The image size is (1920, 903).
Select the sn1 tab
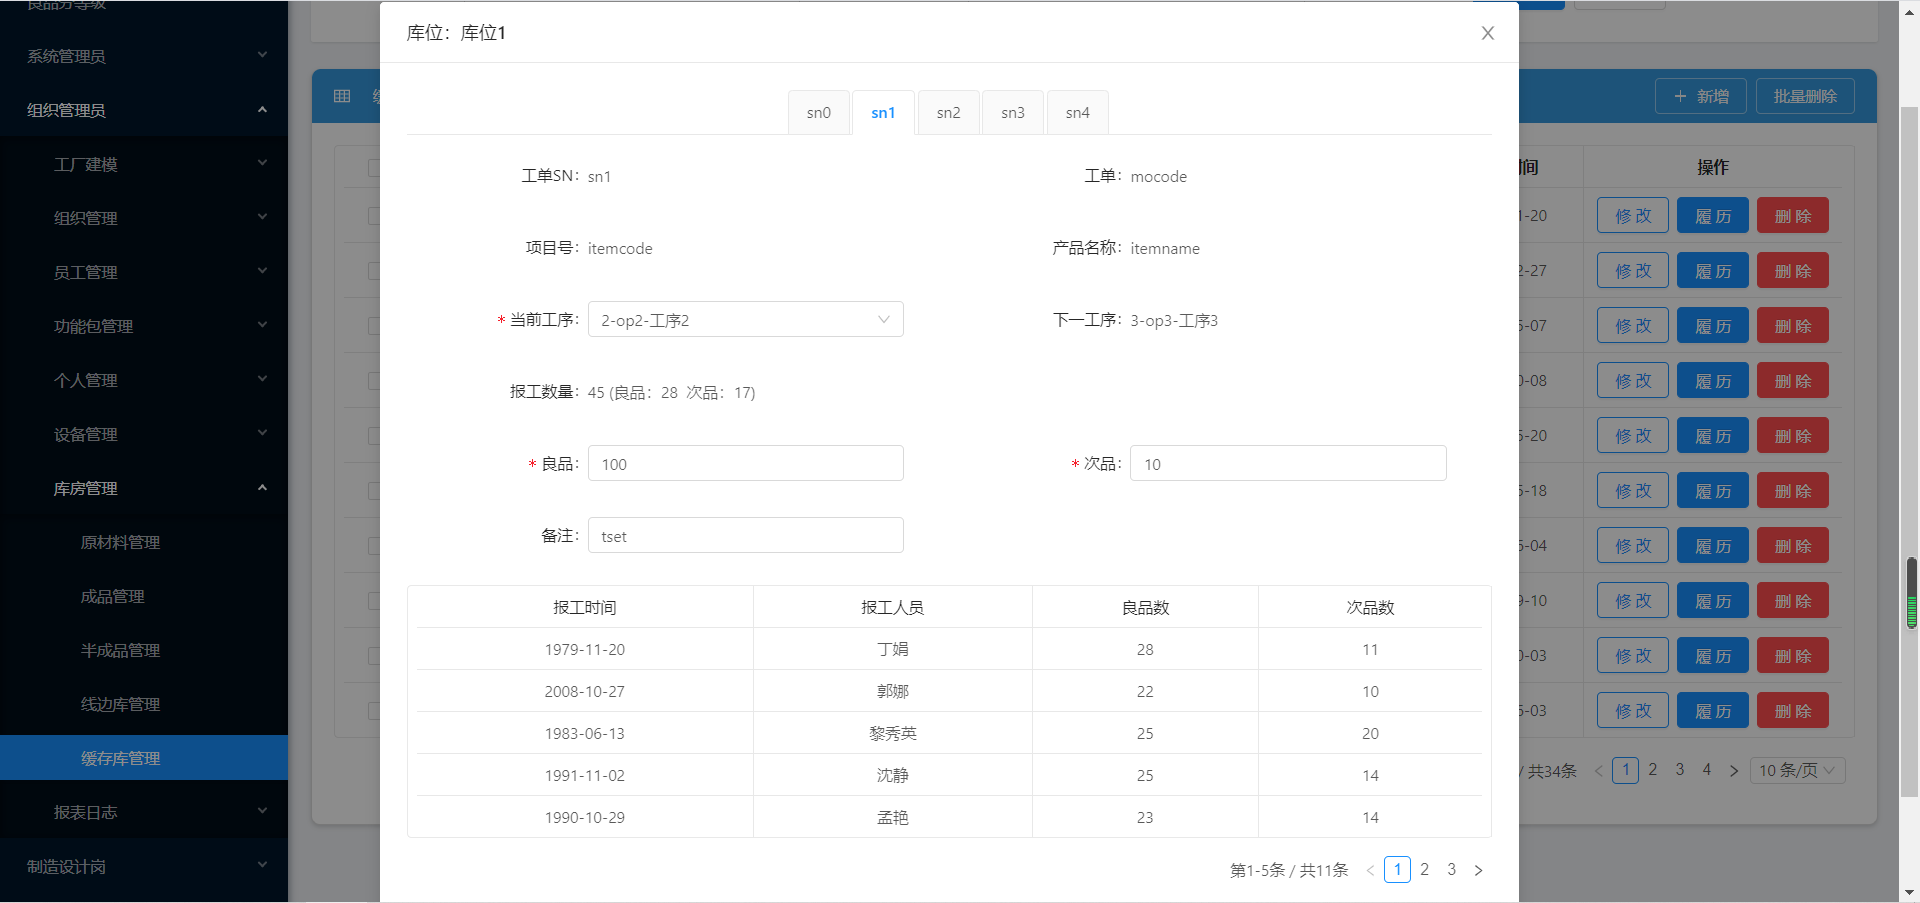[x=883, y=112]
